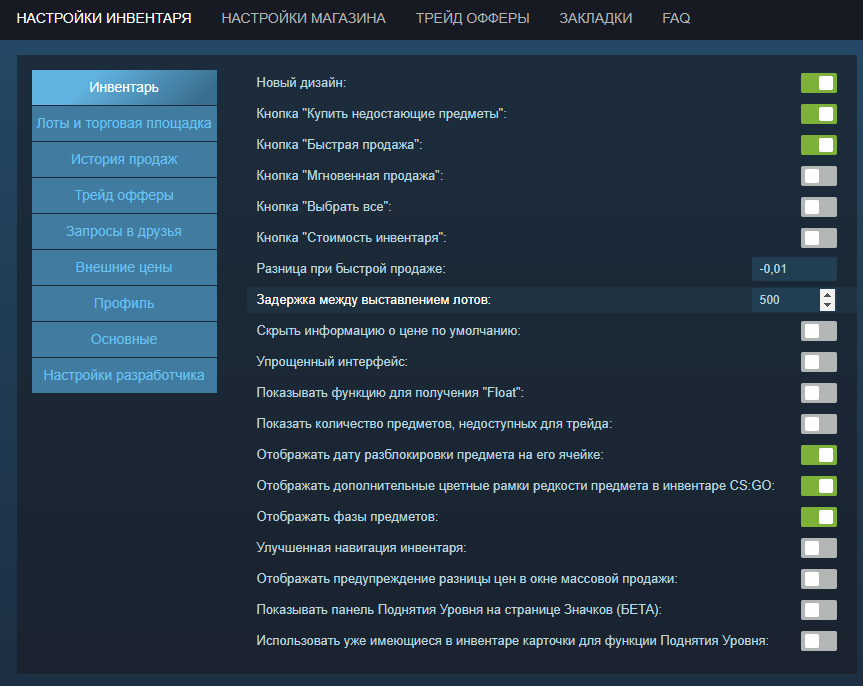The image size is (863, 686).
Task: Enable the Level Up panel on badges page
Action: coord(819,610)
